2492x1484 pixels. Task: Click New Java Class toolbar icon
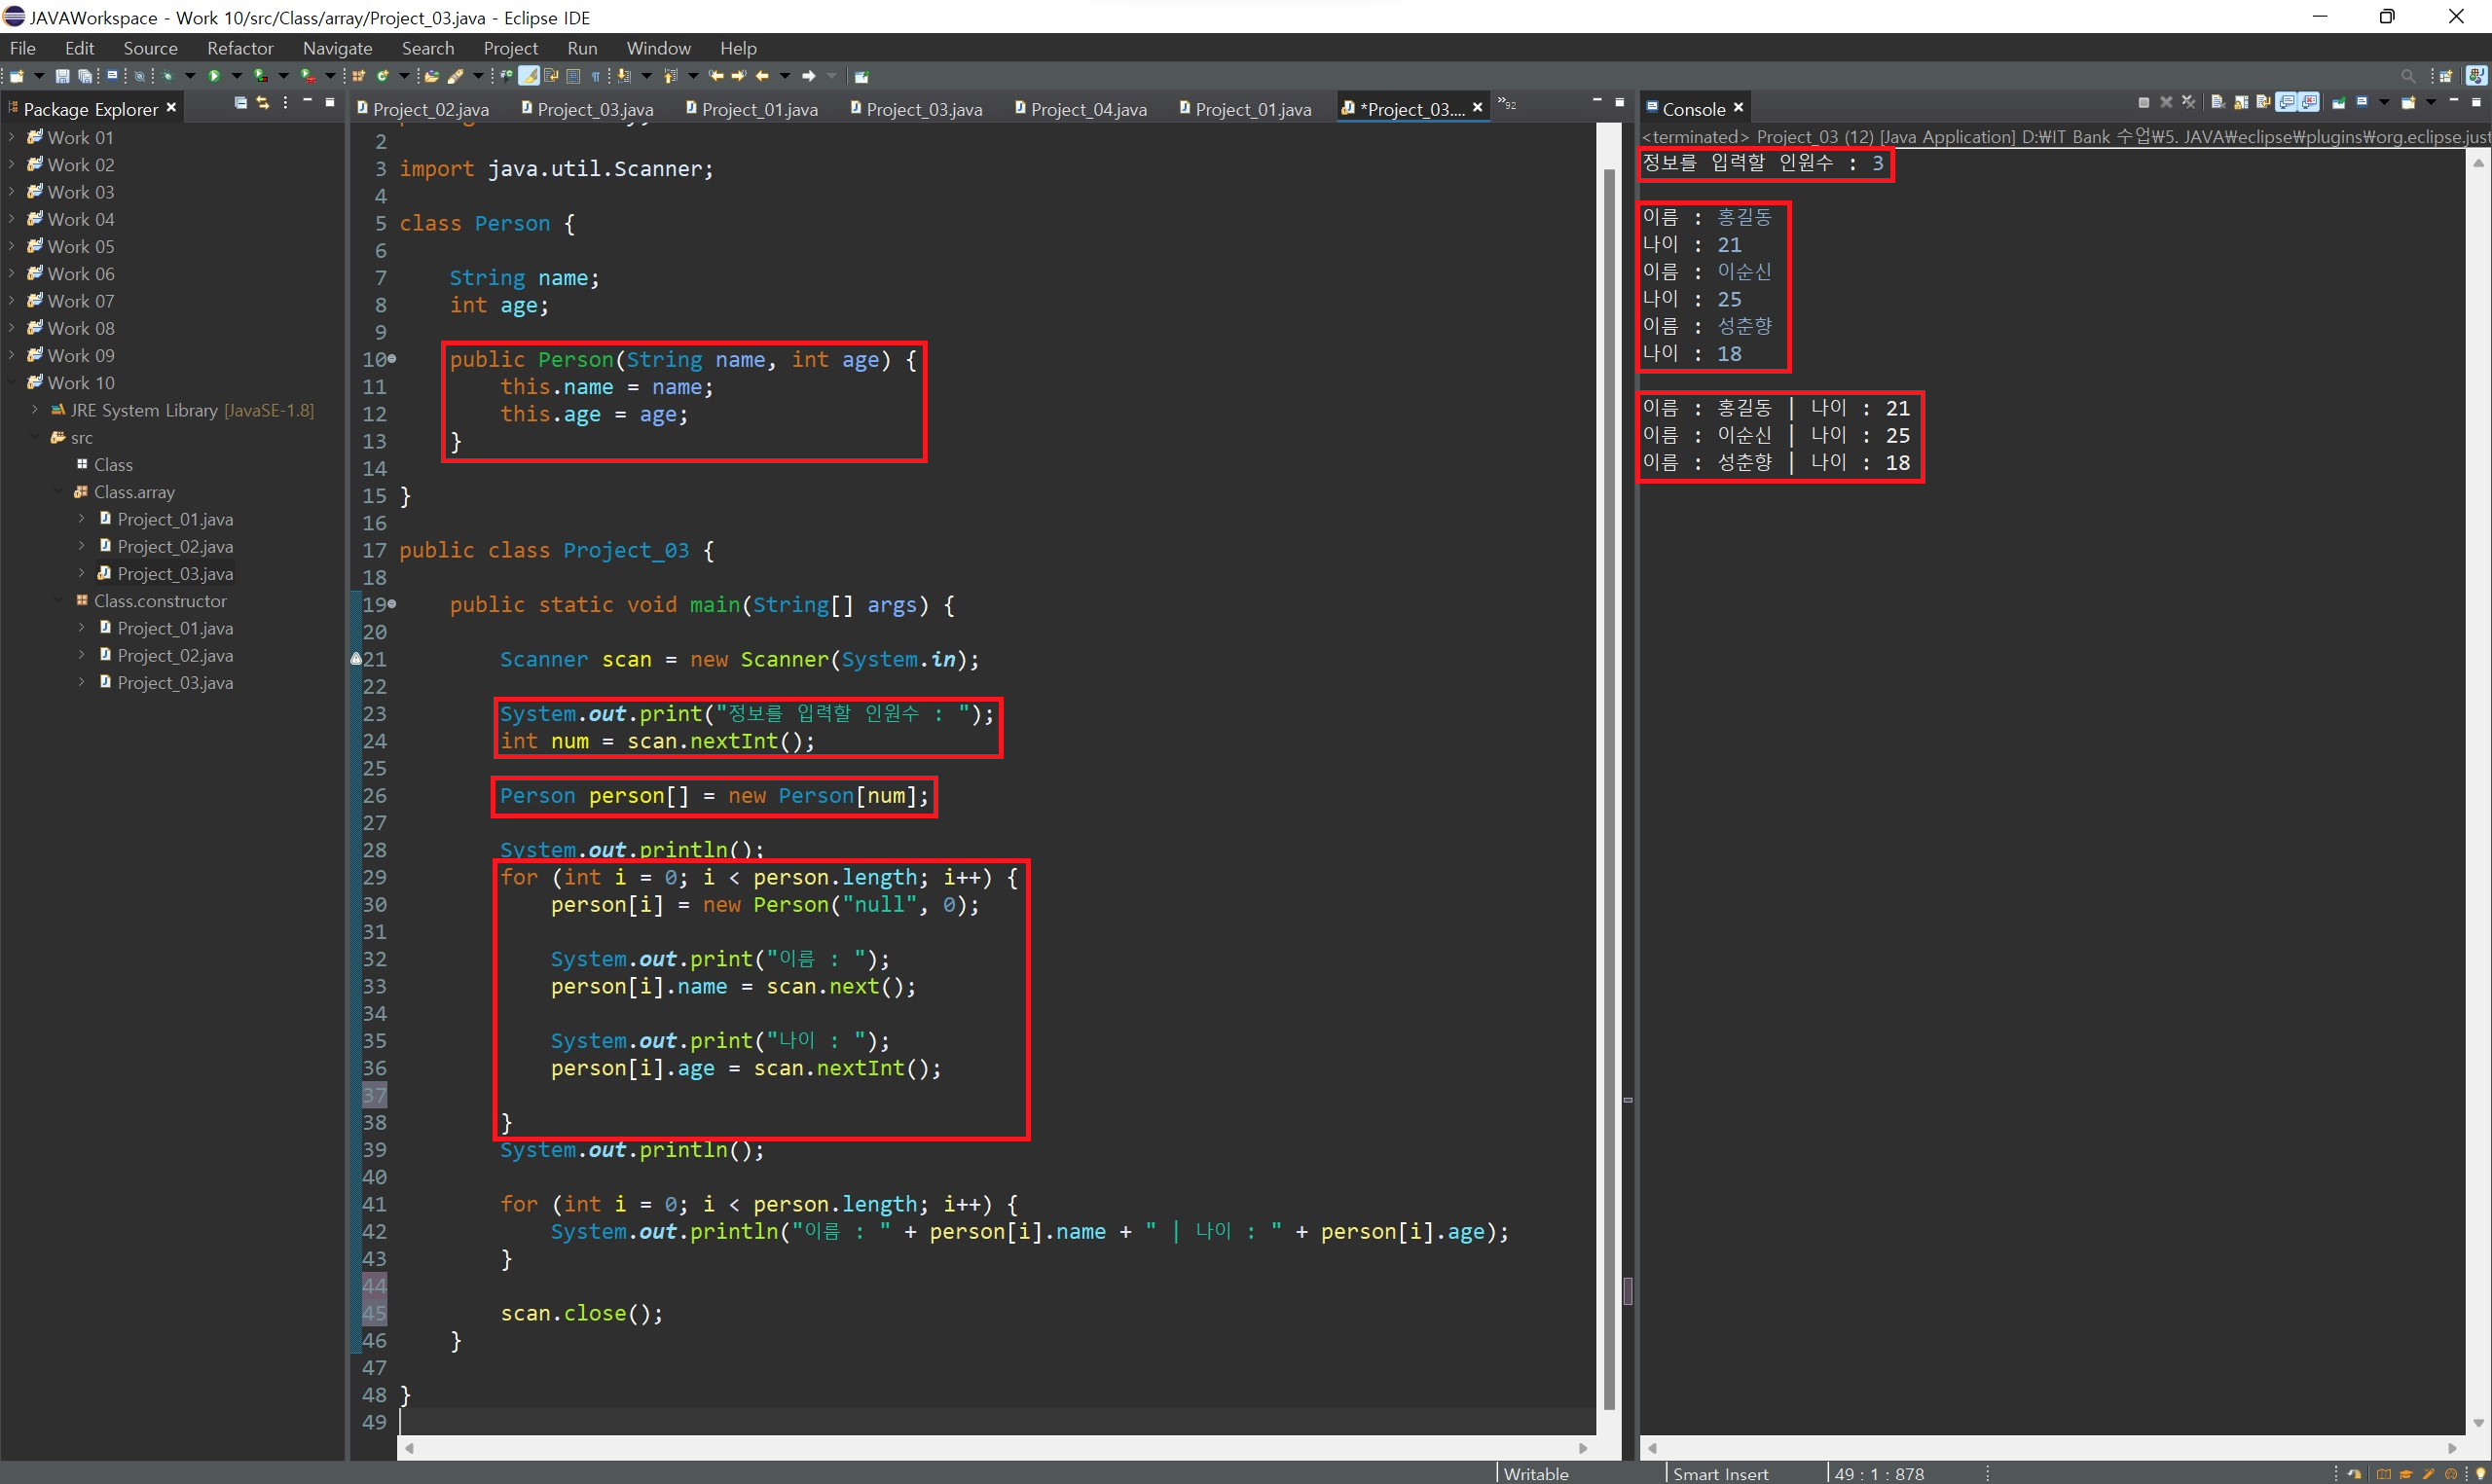382,76
